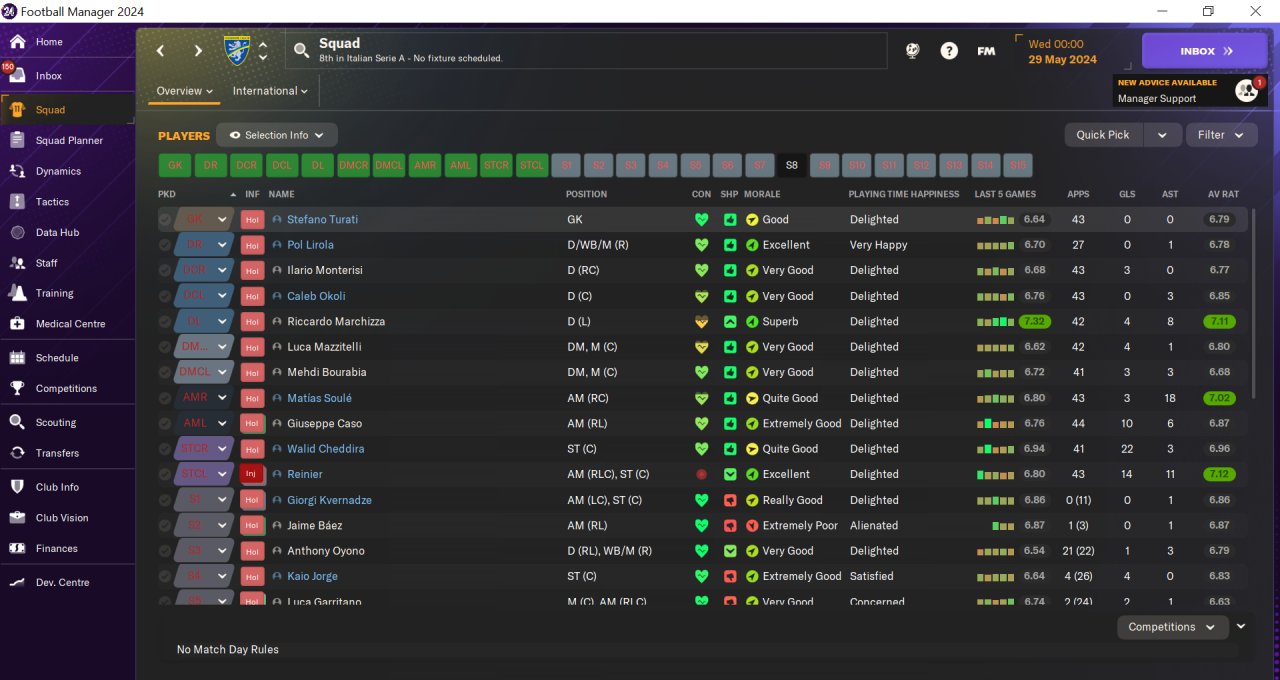Open the Home sidebar icon
1280x680 pixels.
click(18, 42)
